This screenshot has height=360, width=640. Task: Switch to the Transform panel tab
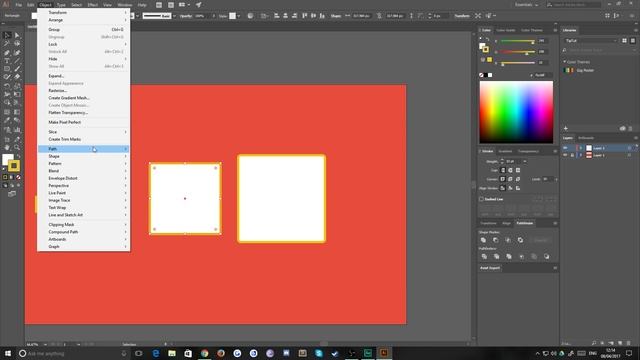[x=489, y=223]
